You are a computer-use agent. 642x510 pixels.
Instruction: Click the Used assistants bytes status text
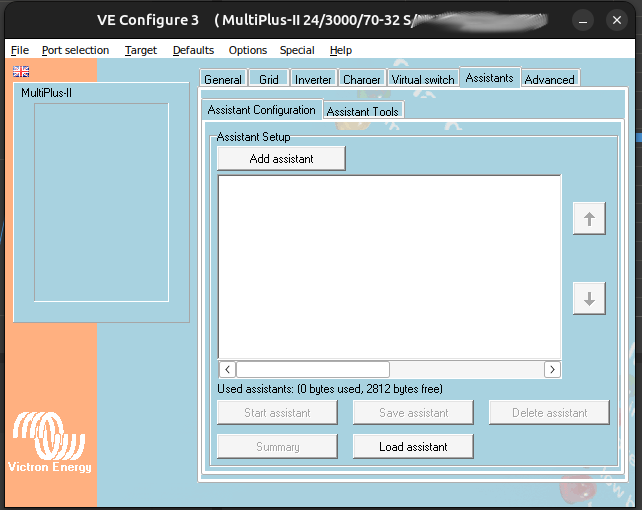330,389
